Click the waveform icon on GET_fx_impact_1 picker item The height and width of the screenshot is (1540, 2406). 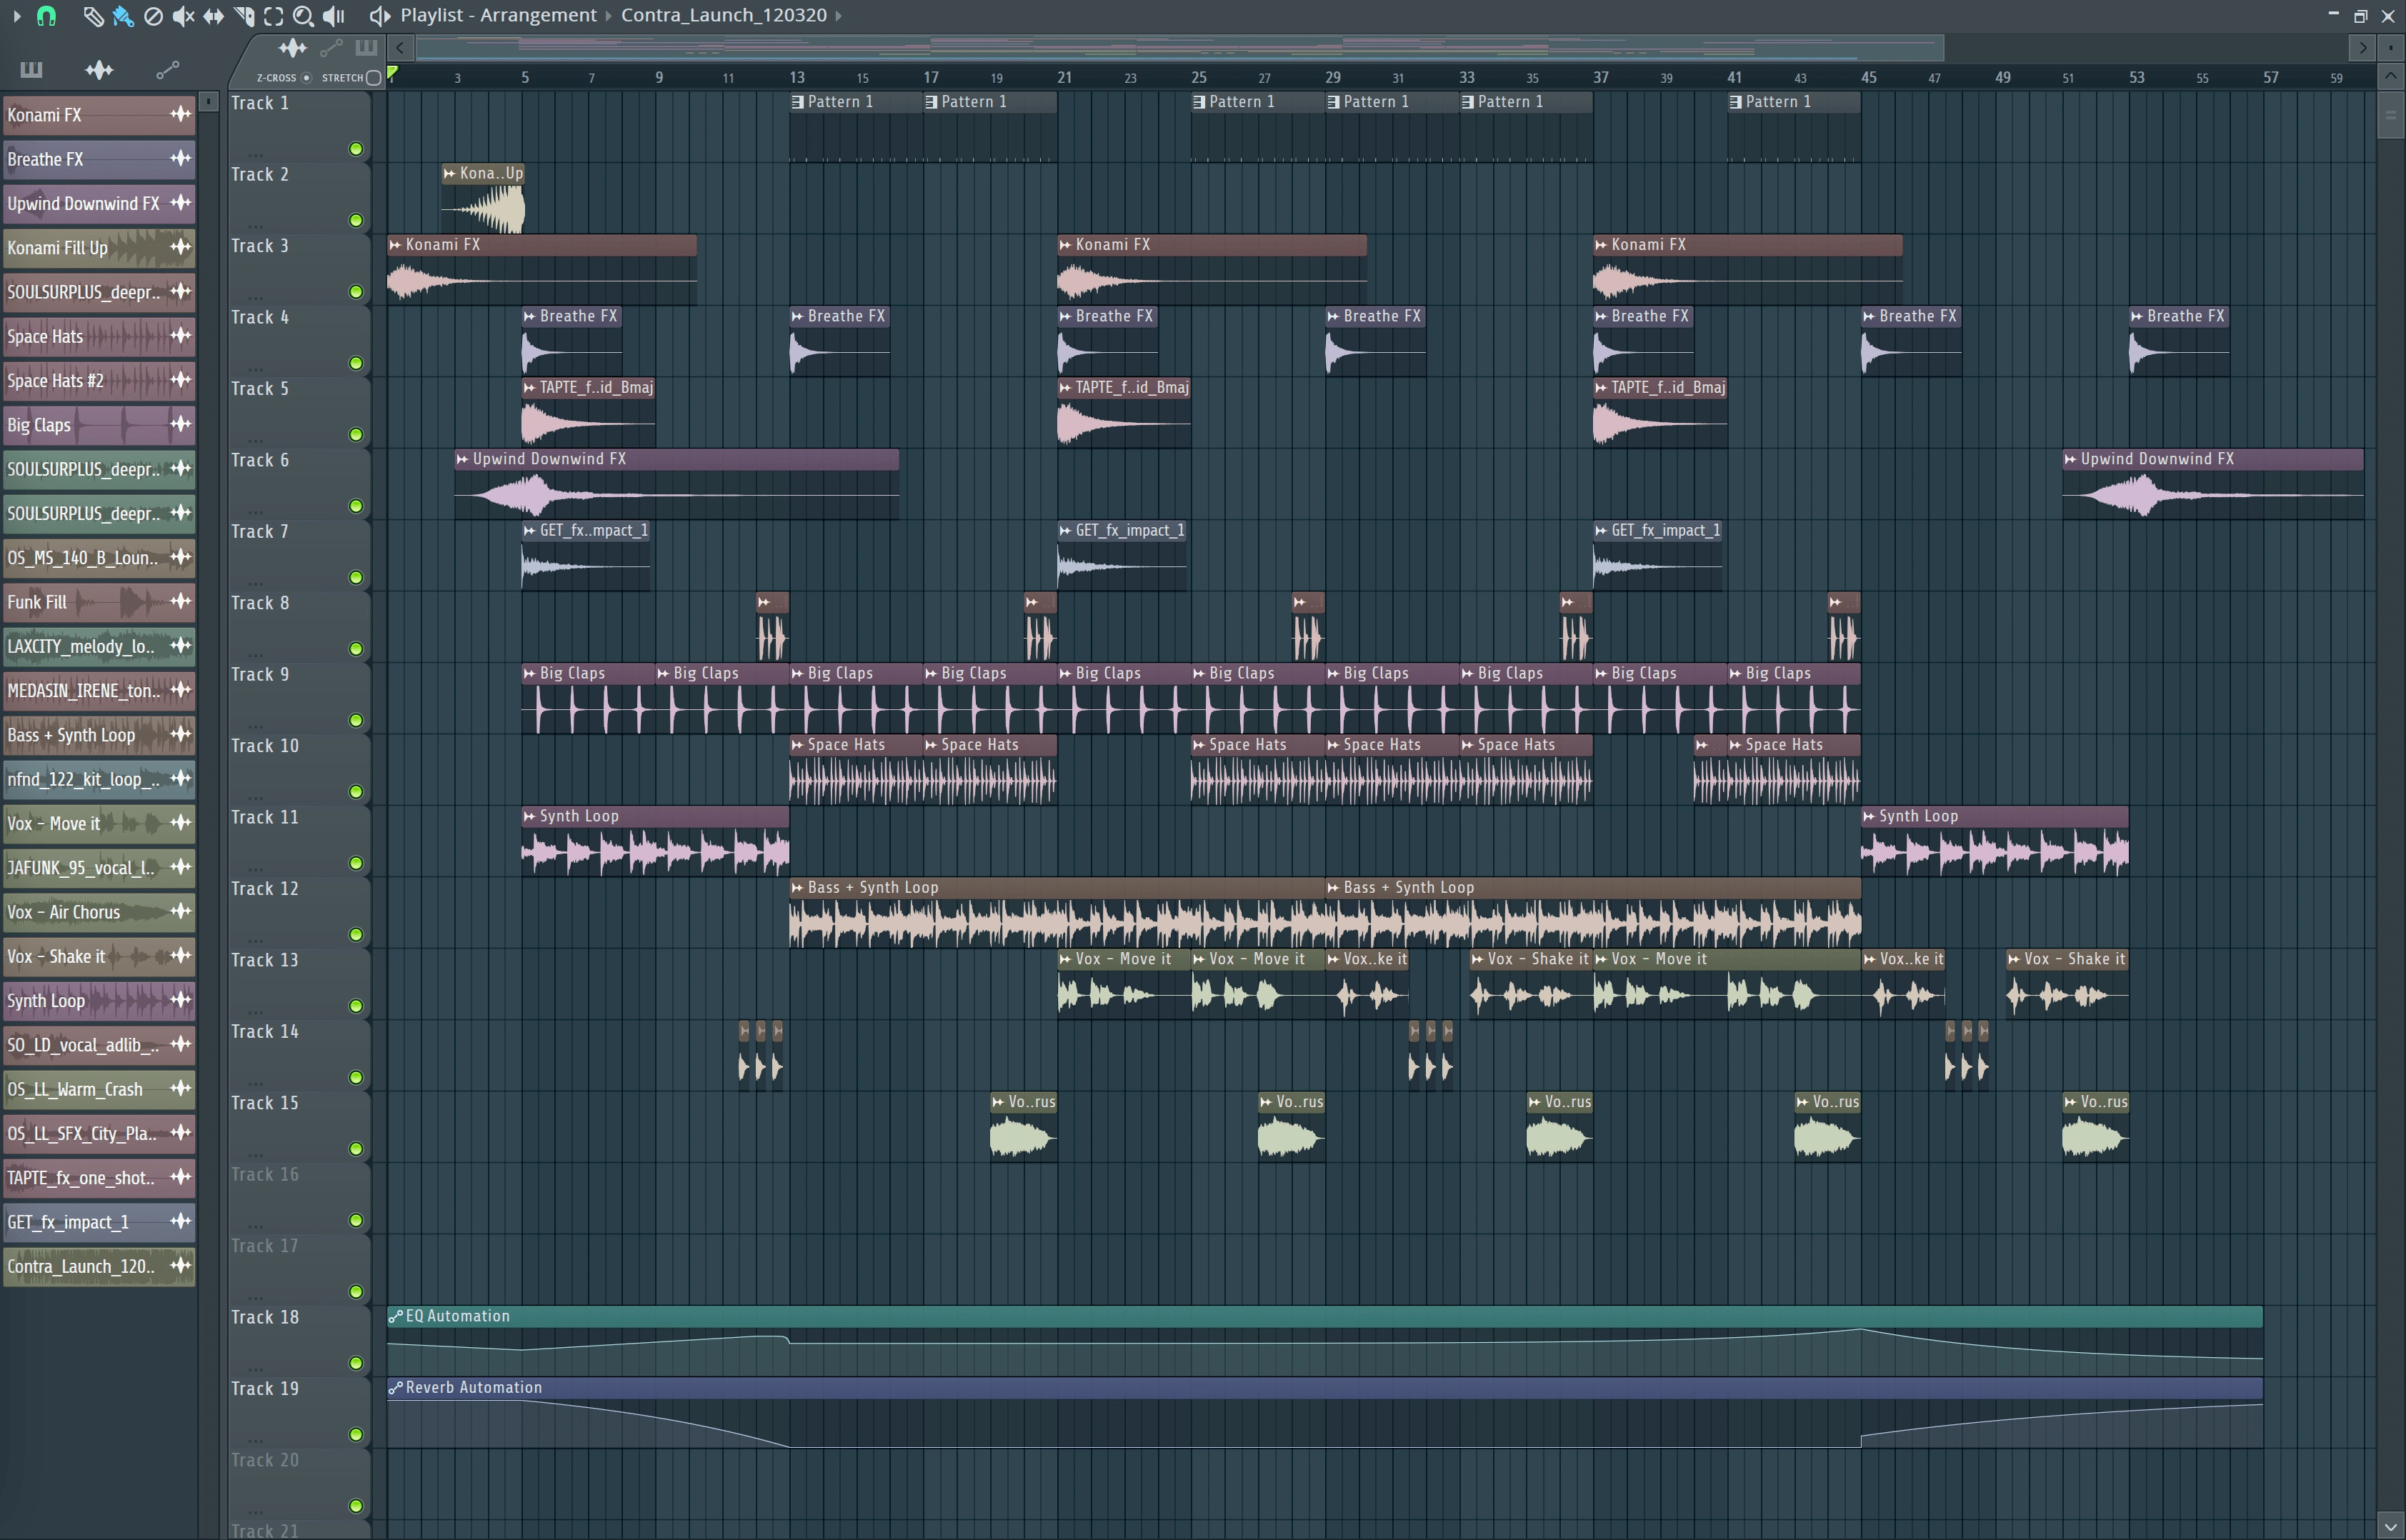click(180, 1221)
